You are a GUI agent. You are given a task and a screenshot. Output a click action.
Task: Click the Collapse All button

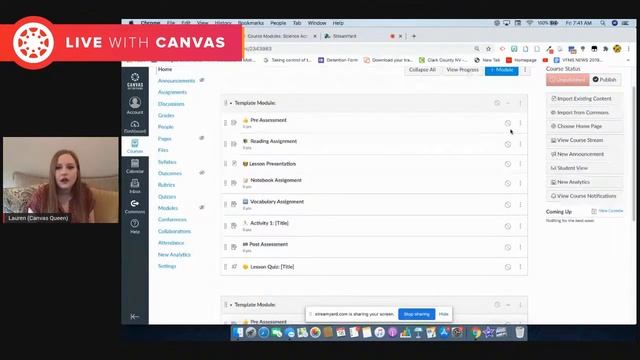[x=422, y=70]
